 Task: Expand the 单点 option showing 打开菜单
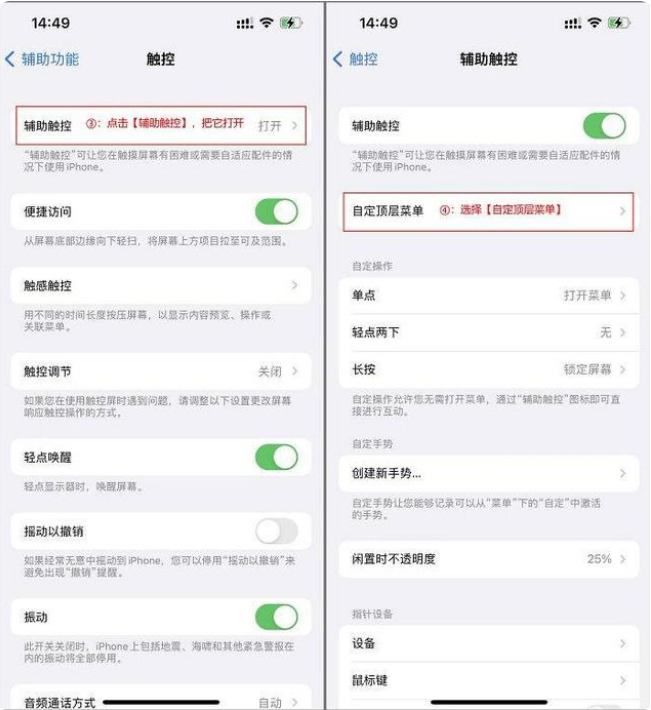(488, 295)
